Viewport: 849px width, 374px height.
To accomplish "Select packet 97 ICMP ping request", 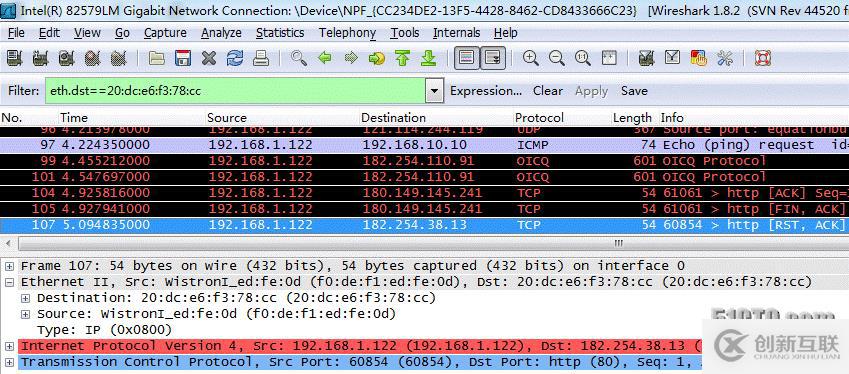I will click(x=424, y=145).
